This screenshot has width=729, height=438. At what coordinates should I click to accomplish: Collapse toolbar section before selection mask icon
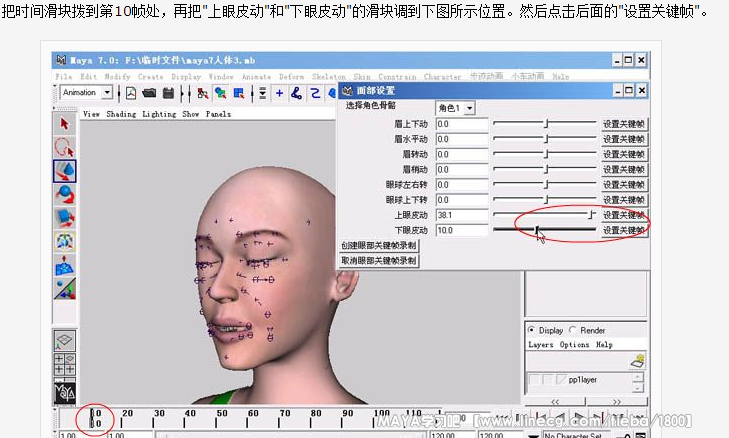coord(252,93)
